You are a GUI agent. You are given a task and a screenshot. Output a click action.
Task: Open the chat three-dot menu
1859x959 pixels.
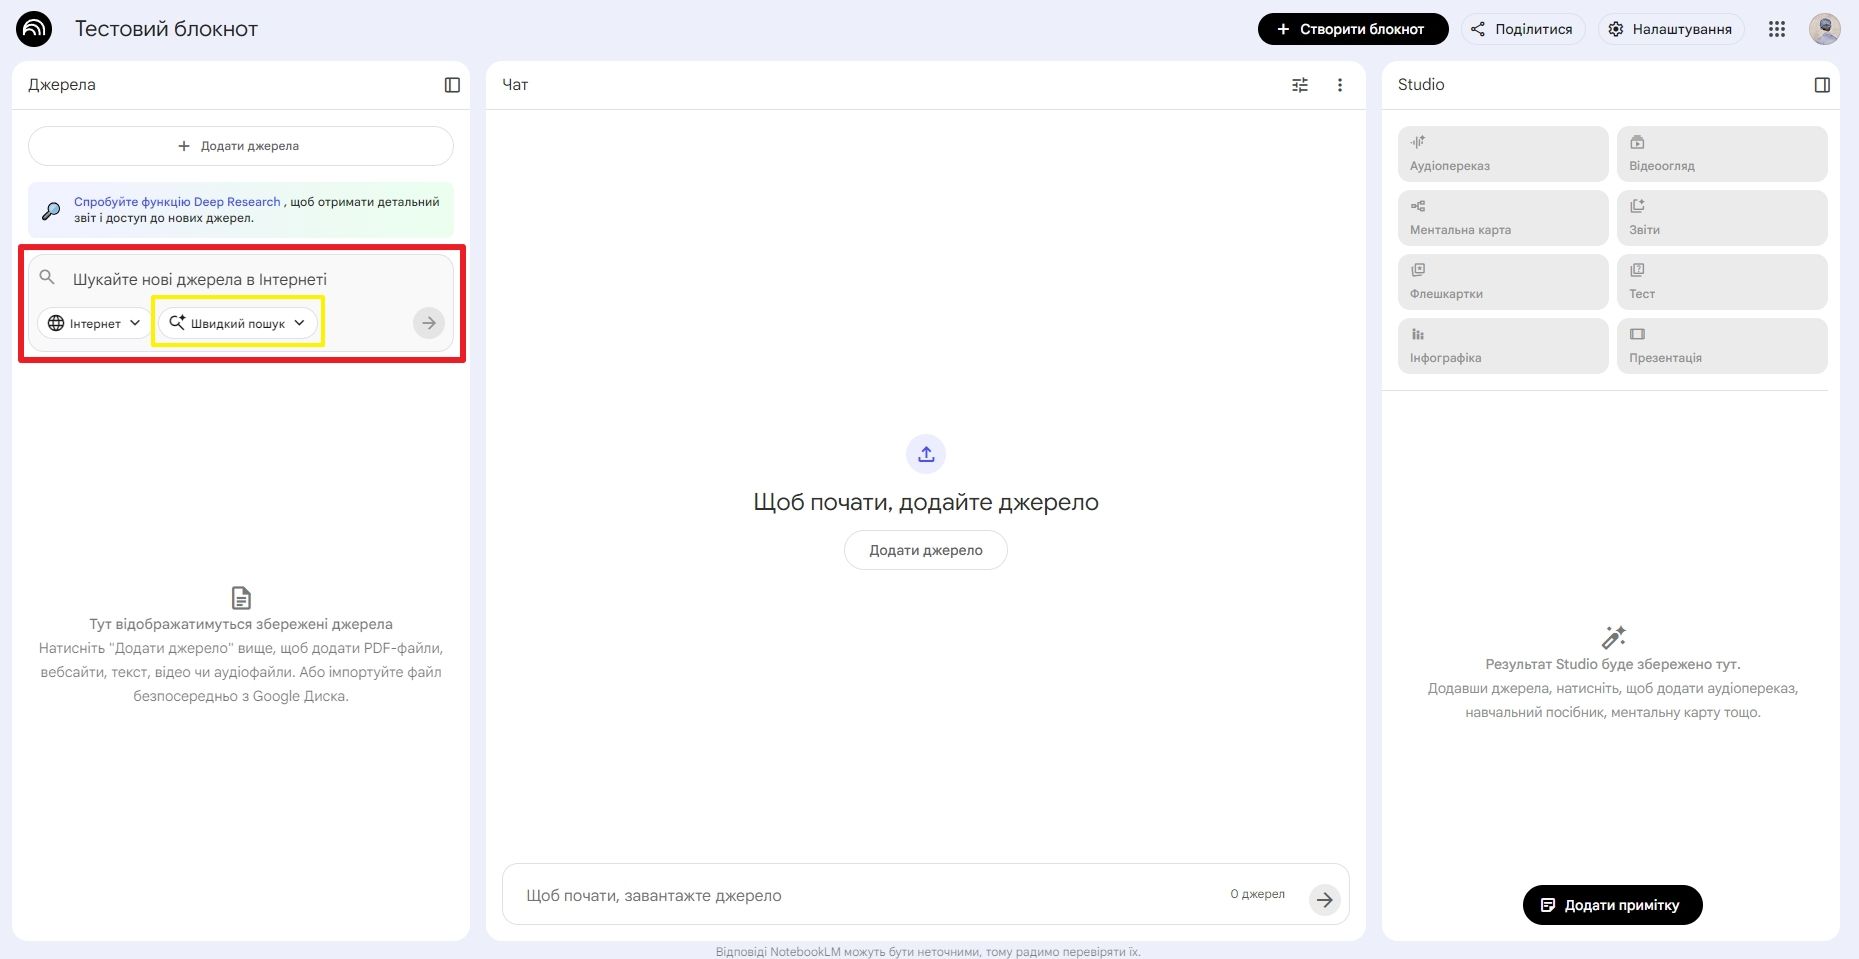[x=1339, y=85]
